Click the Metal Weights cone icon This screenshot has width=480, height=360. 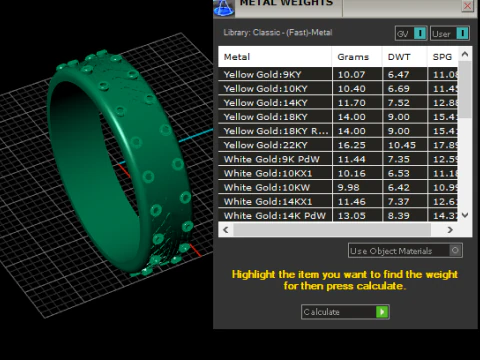point(224,8)
